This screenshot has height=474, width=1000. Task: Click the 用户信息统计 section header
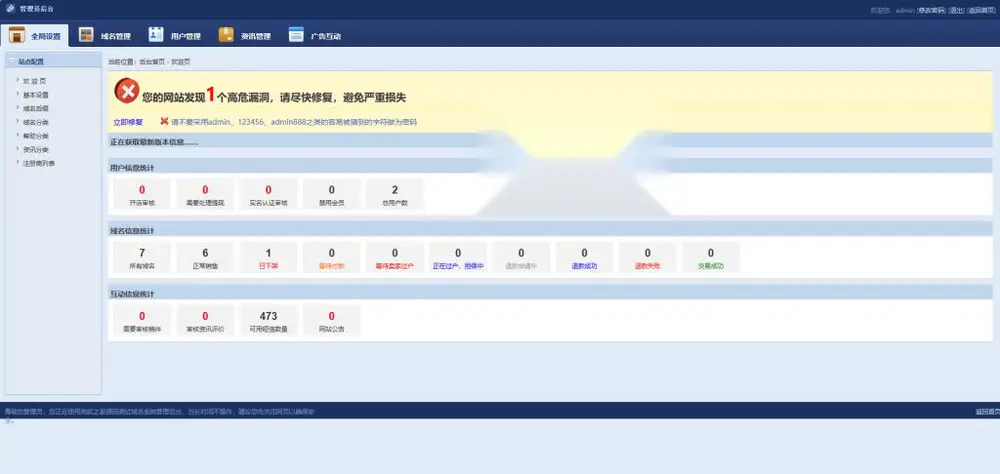550,167
